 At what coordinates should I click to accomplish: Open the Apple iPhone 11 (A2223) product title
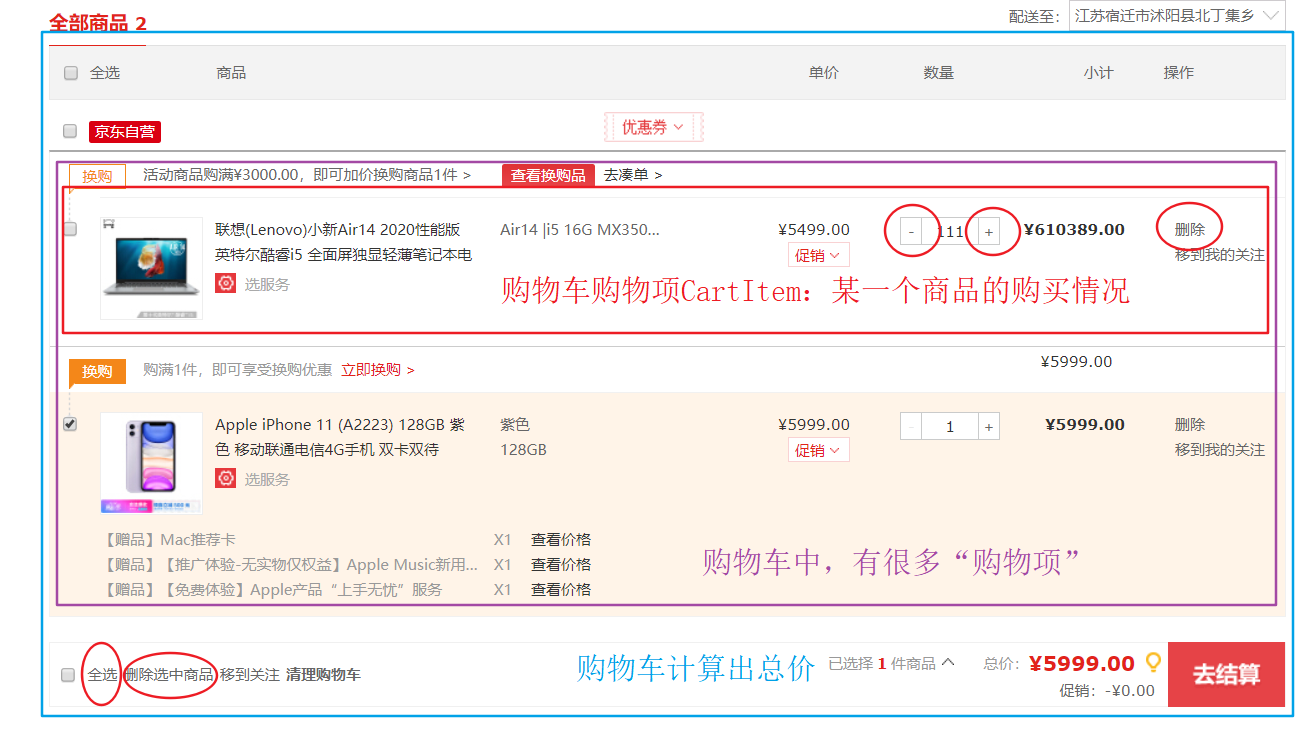tap(340, 437)
